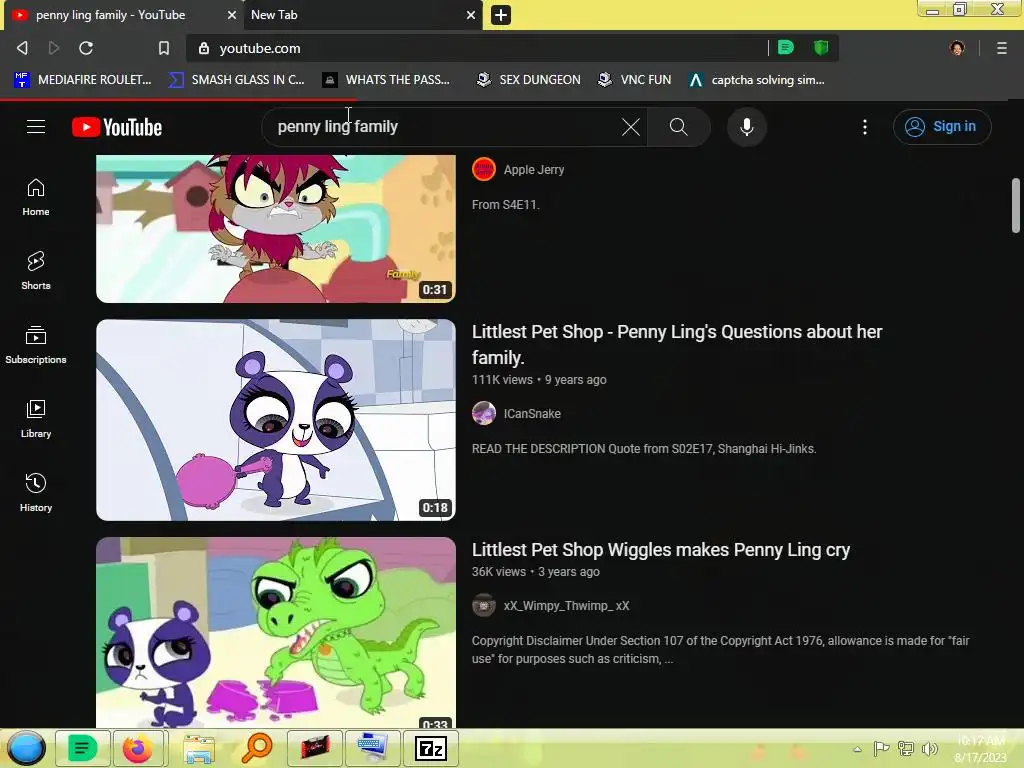Image resolution: width=1024 pixels, height=768 pixels.
Task: Open Littlest Pet Shop Wiggles video title
Action: click(661, 550)
